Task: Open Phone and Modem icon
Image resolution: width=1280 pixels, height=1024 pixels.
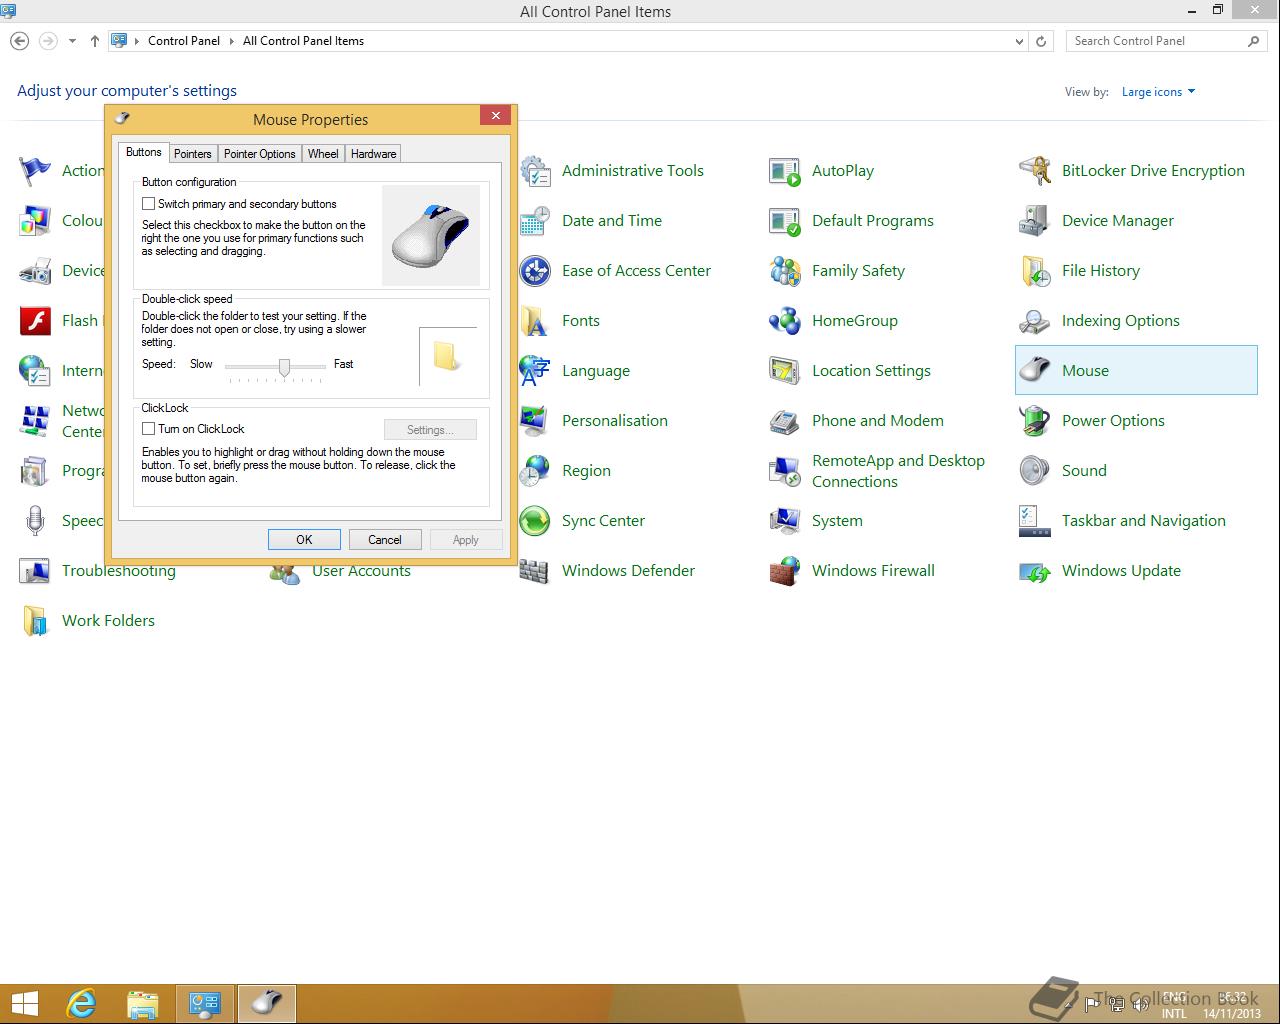Action: tap(785, 421)
